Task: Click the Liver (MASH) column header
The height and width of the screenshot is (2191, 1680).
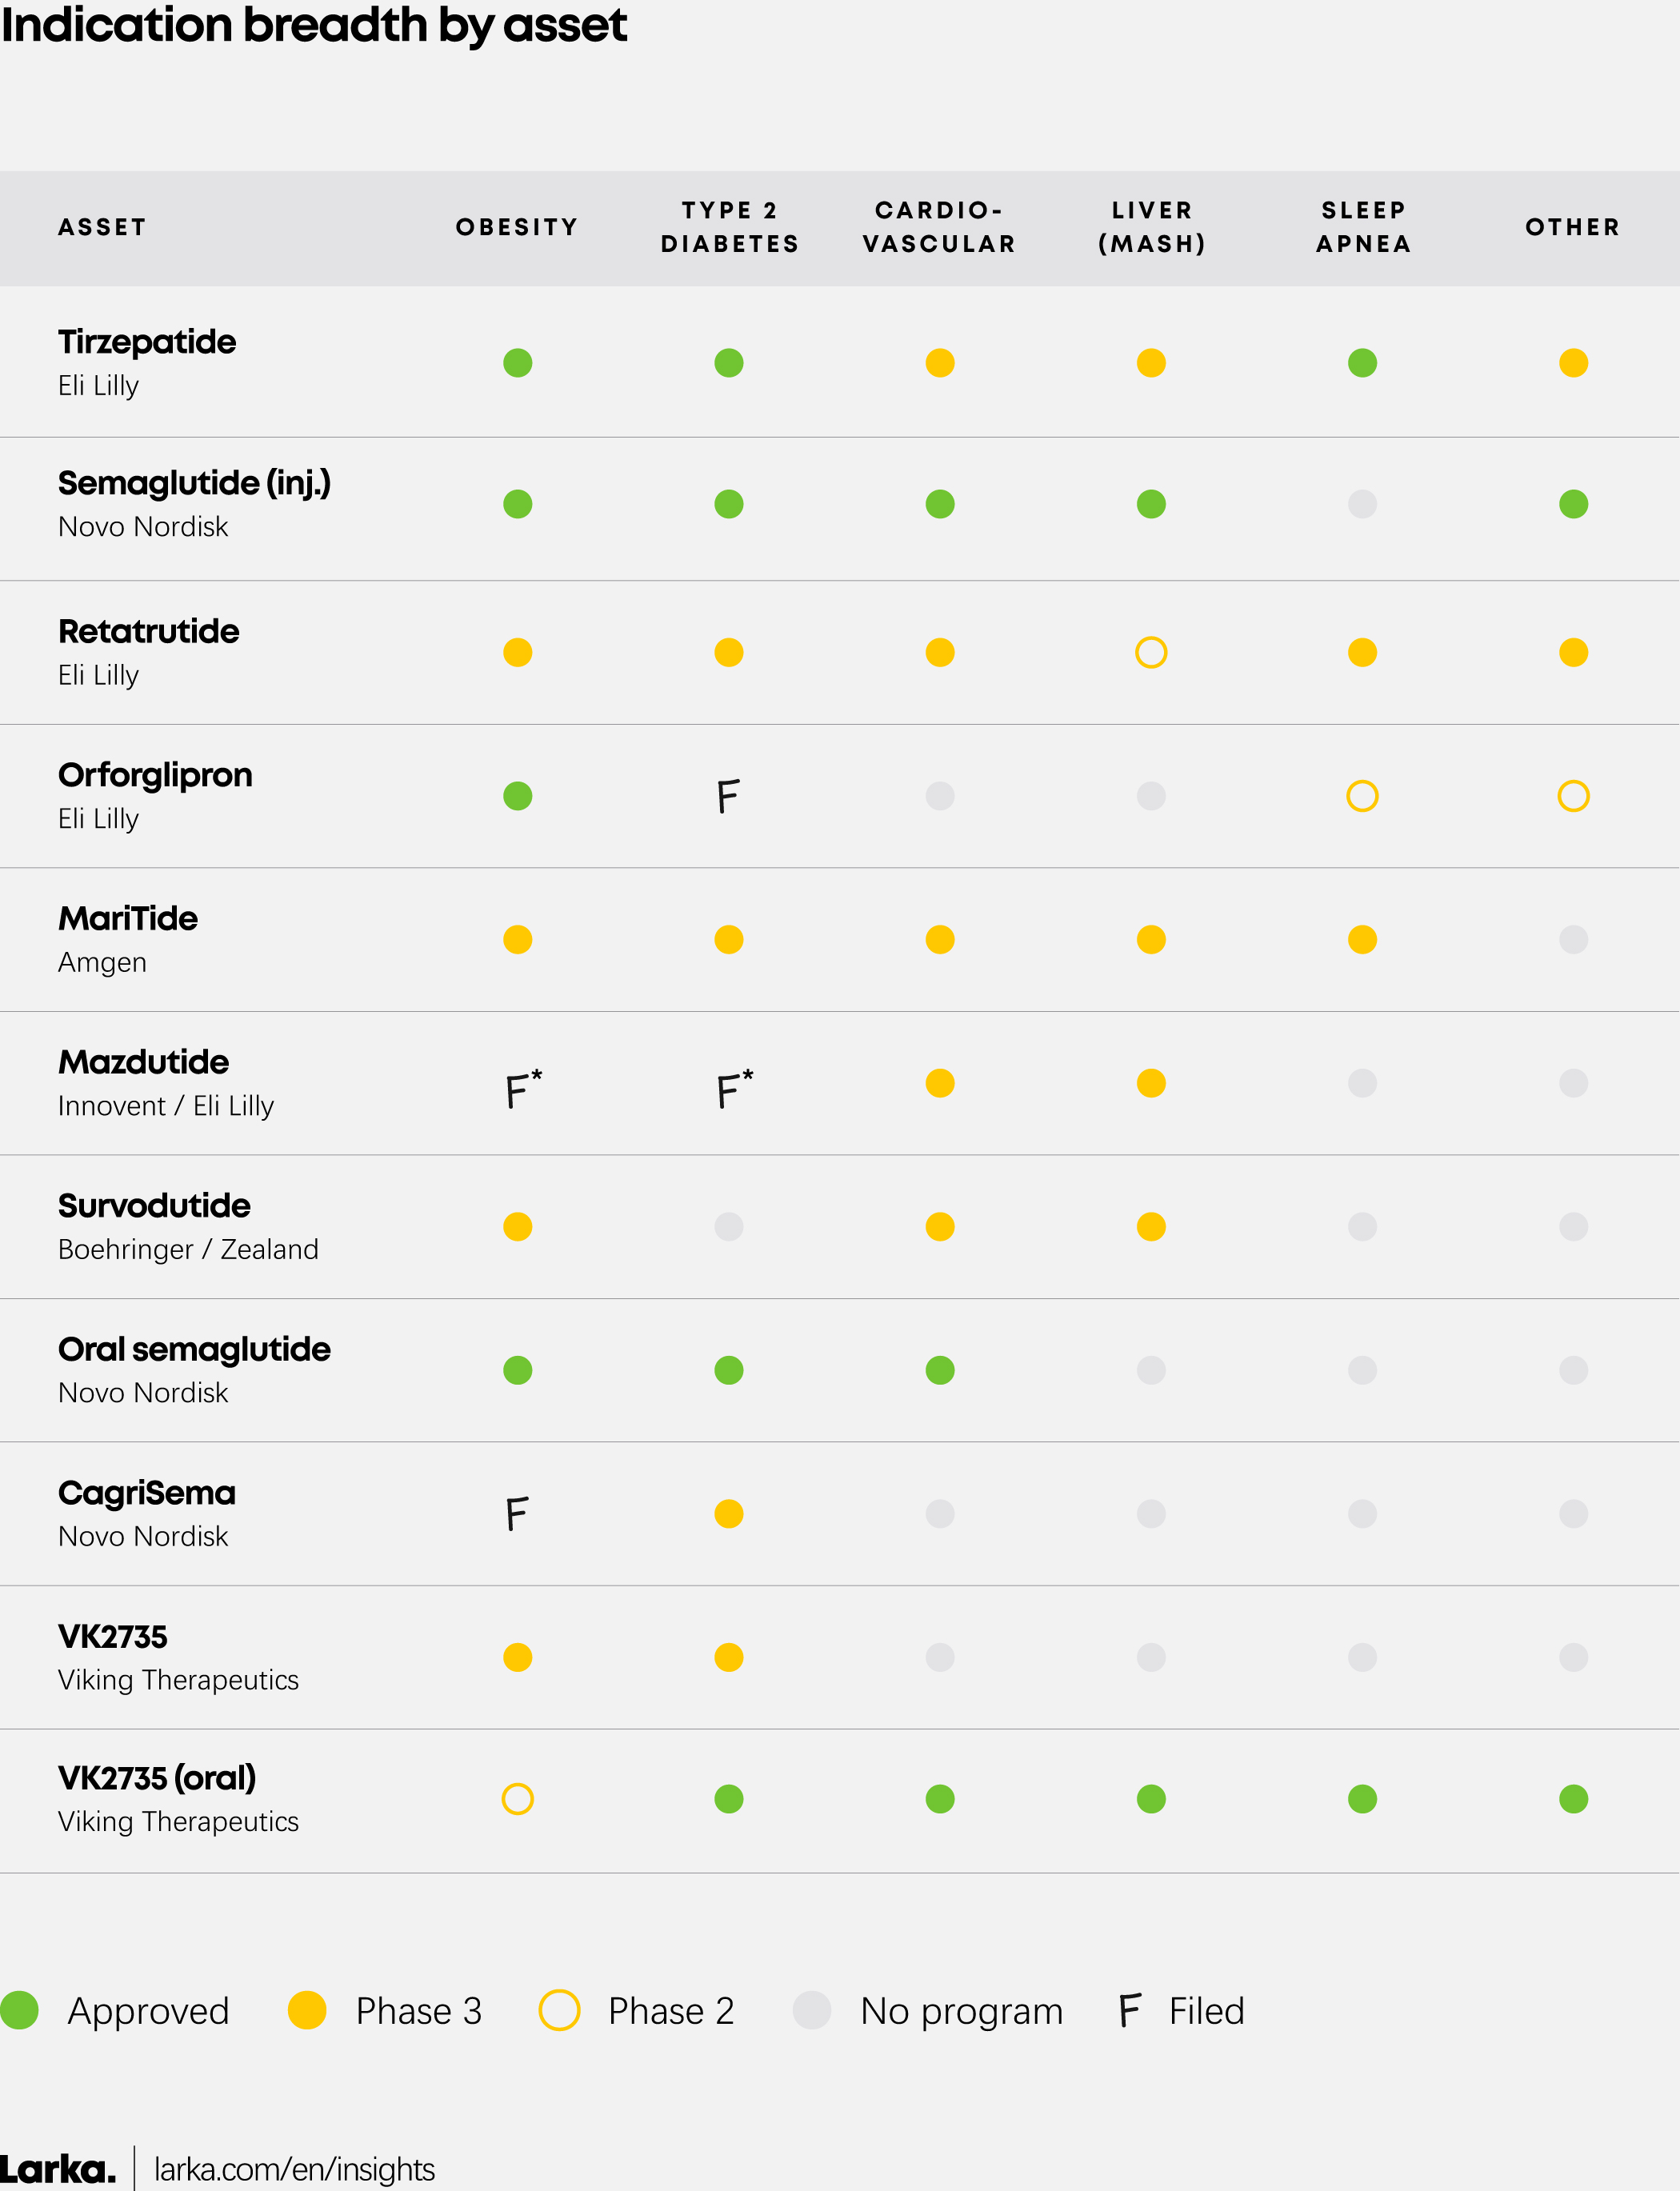Action: tap(1152, 227)
